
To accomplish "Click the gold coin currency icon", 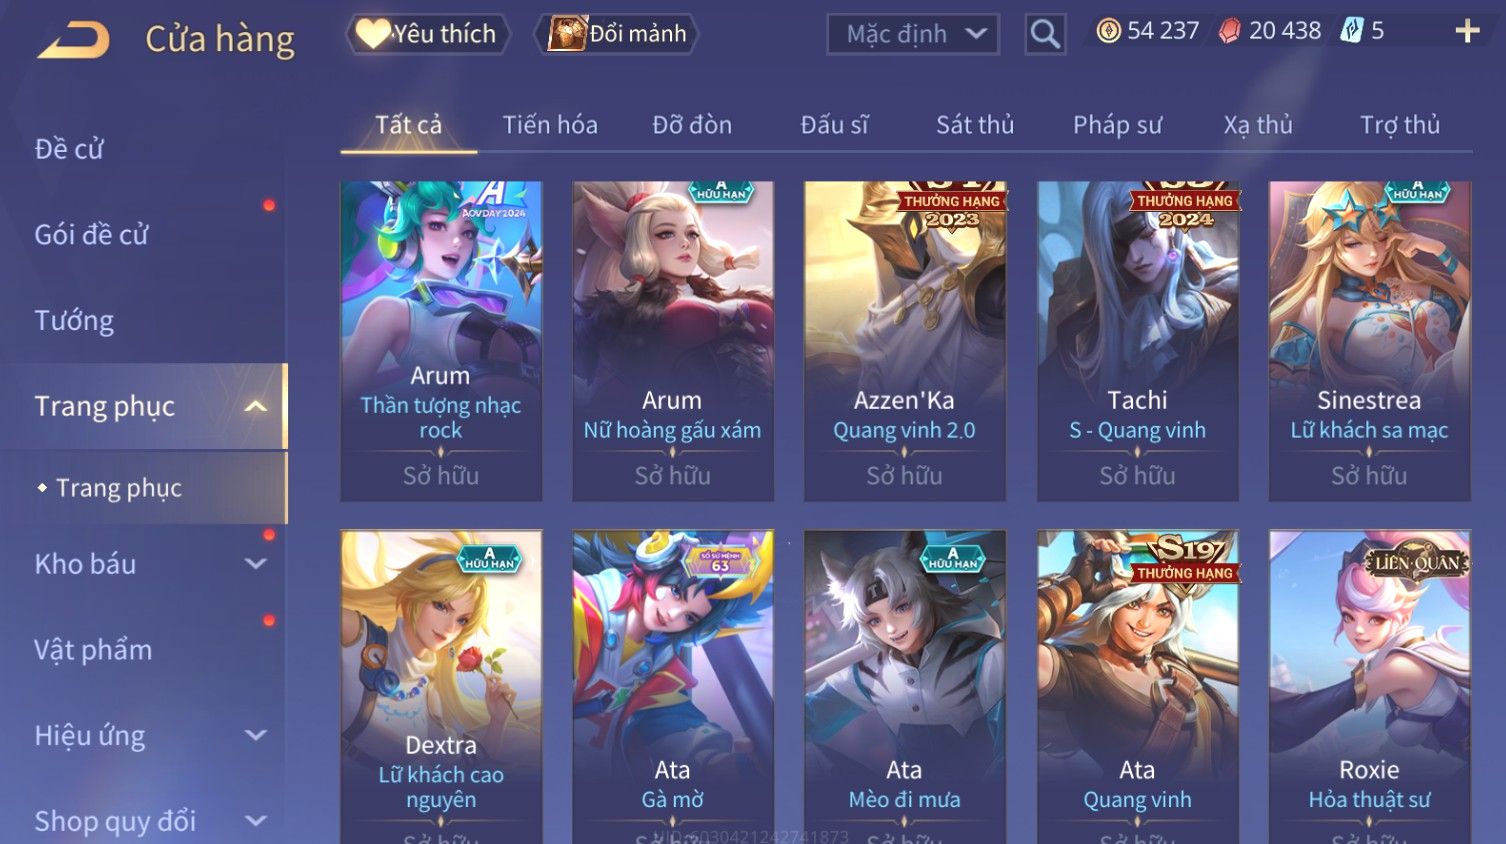I will pos(1108,31).
